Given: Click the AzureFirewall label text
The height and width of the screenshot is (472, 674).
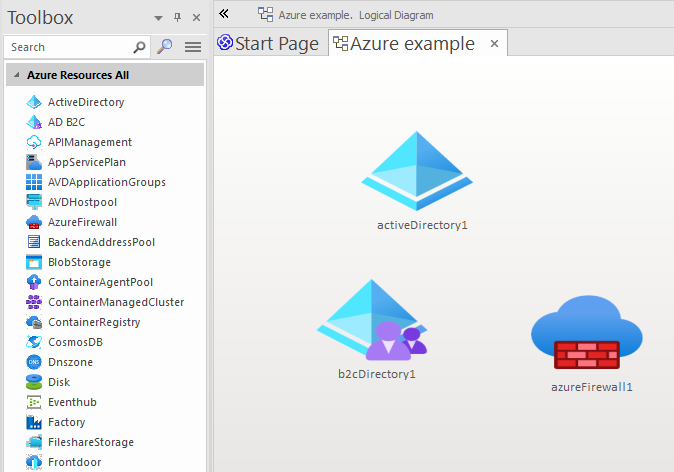Looking at the screenshot, I should (x=83, y=222).
